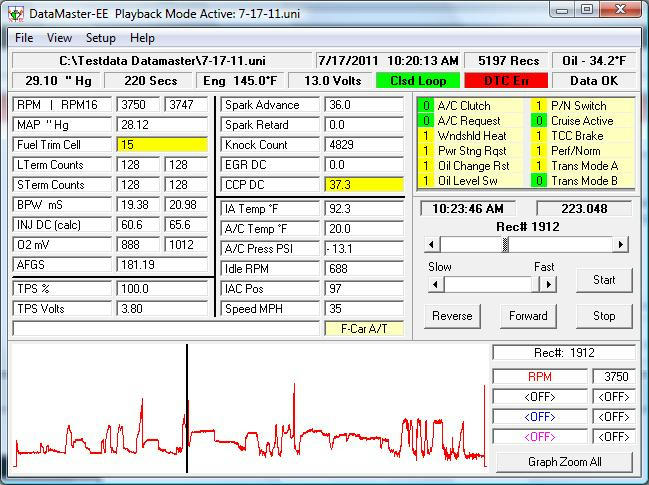Open the Setup menu

click(100, 38)
